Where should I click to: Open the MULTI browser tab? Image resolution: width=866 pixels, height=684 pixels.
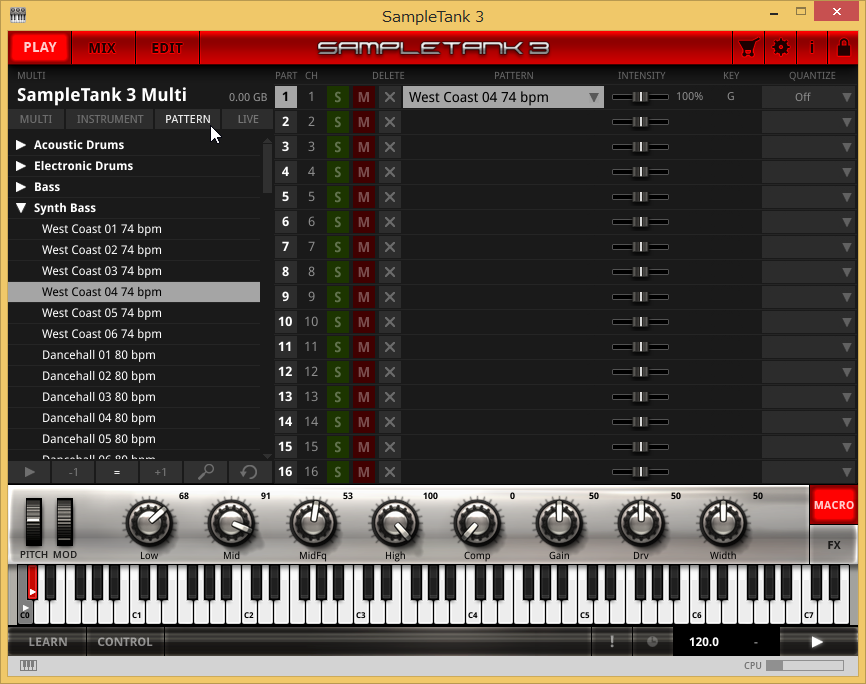click(x=36, y=119)
